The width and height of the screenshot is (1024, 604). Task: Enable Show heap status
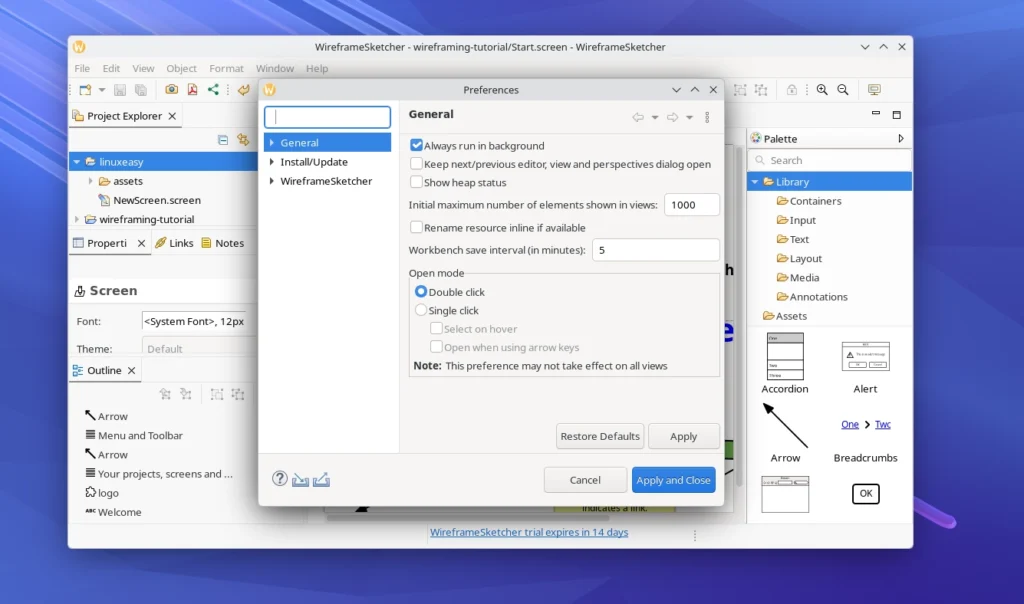pos(416,182)
